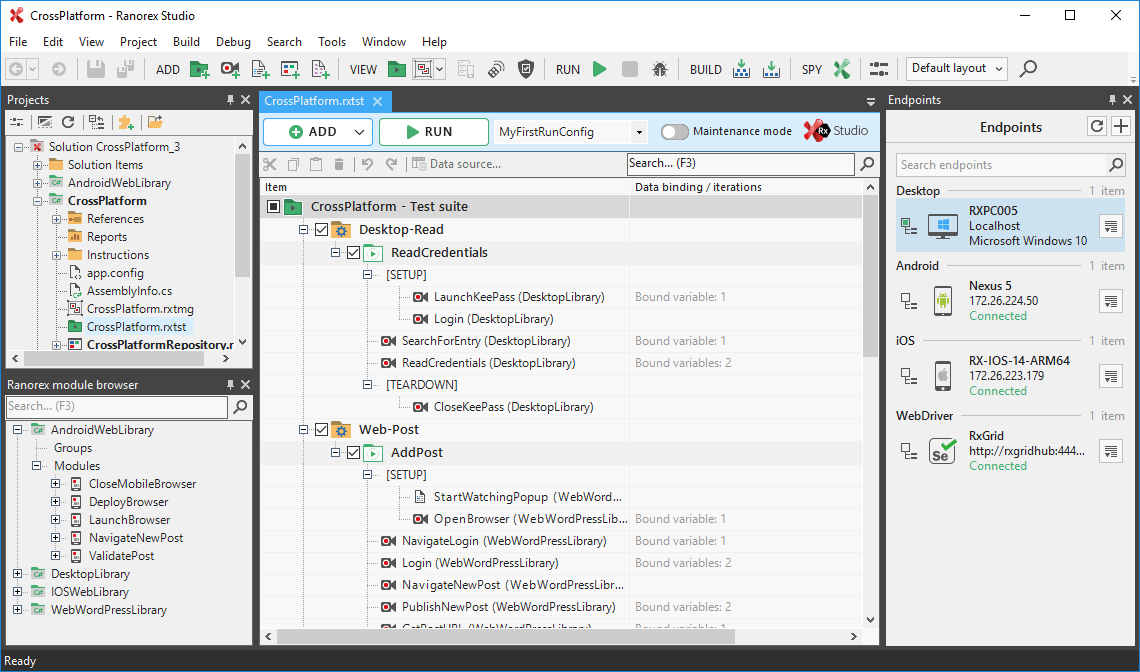
Task: Uncheck the AddPost checkbox
Action: (353, 453)
